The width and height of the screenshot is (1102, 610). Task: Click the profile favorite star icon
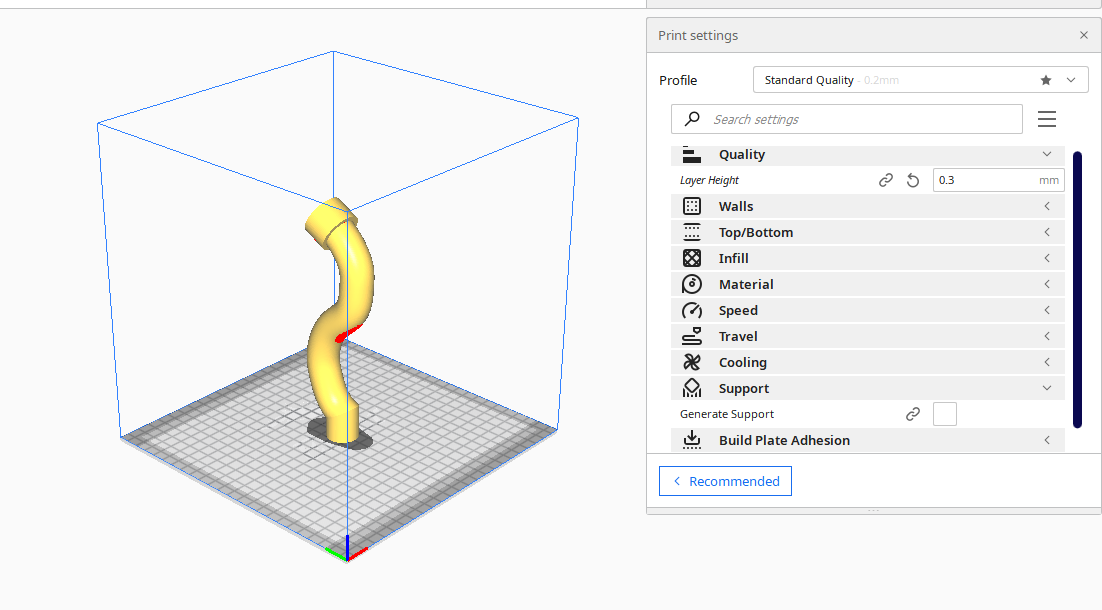(1046, 80)
